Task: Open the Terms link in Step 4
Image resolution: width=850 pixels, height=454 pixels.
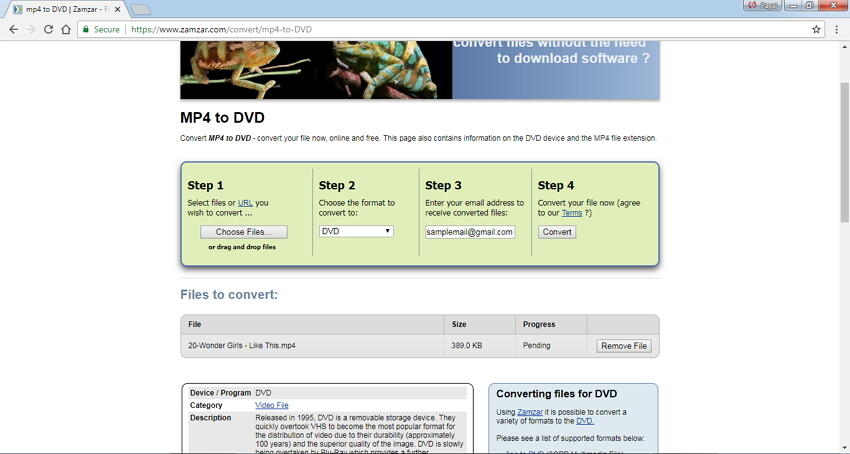Action: pos(571,213)
